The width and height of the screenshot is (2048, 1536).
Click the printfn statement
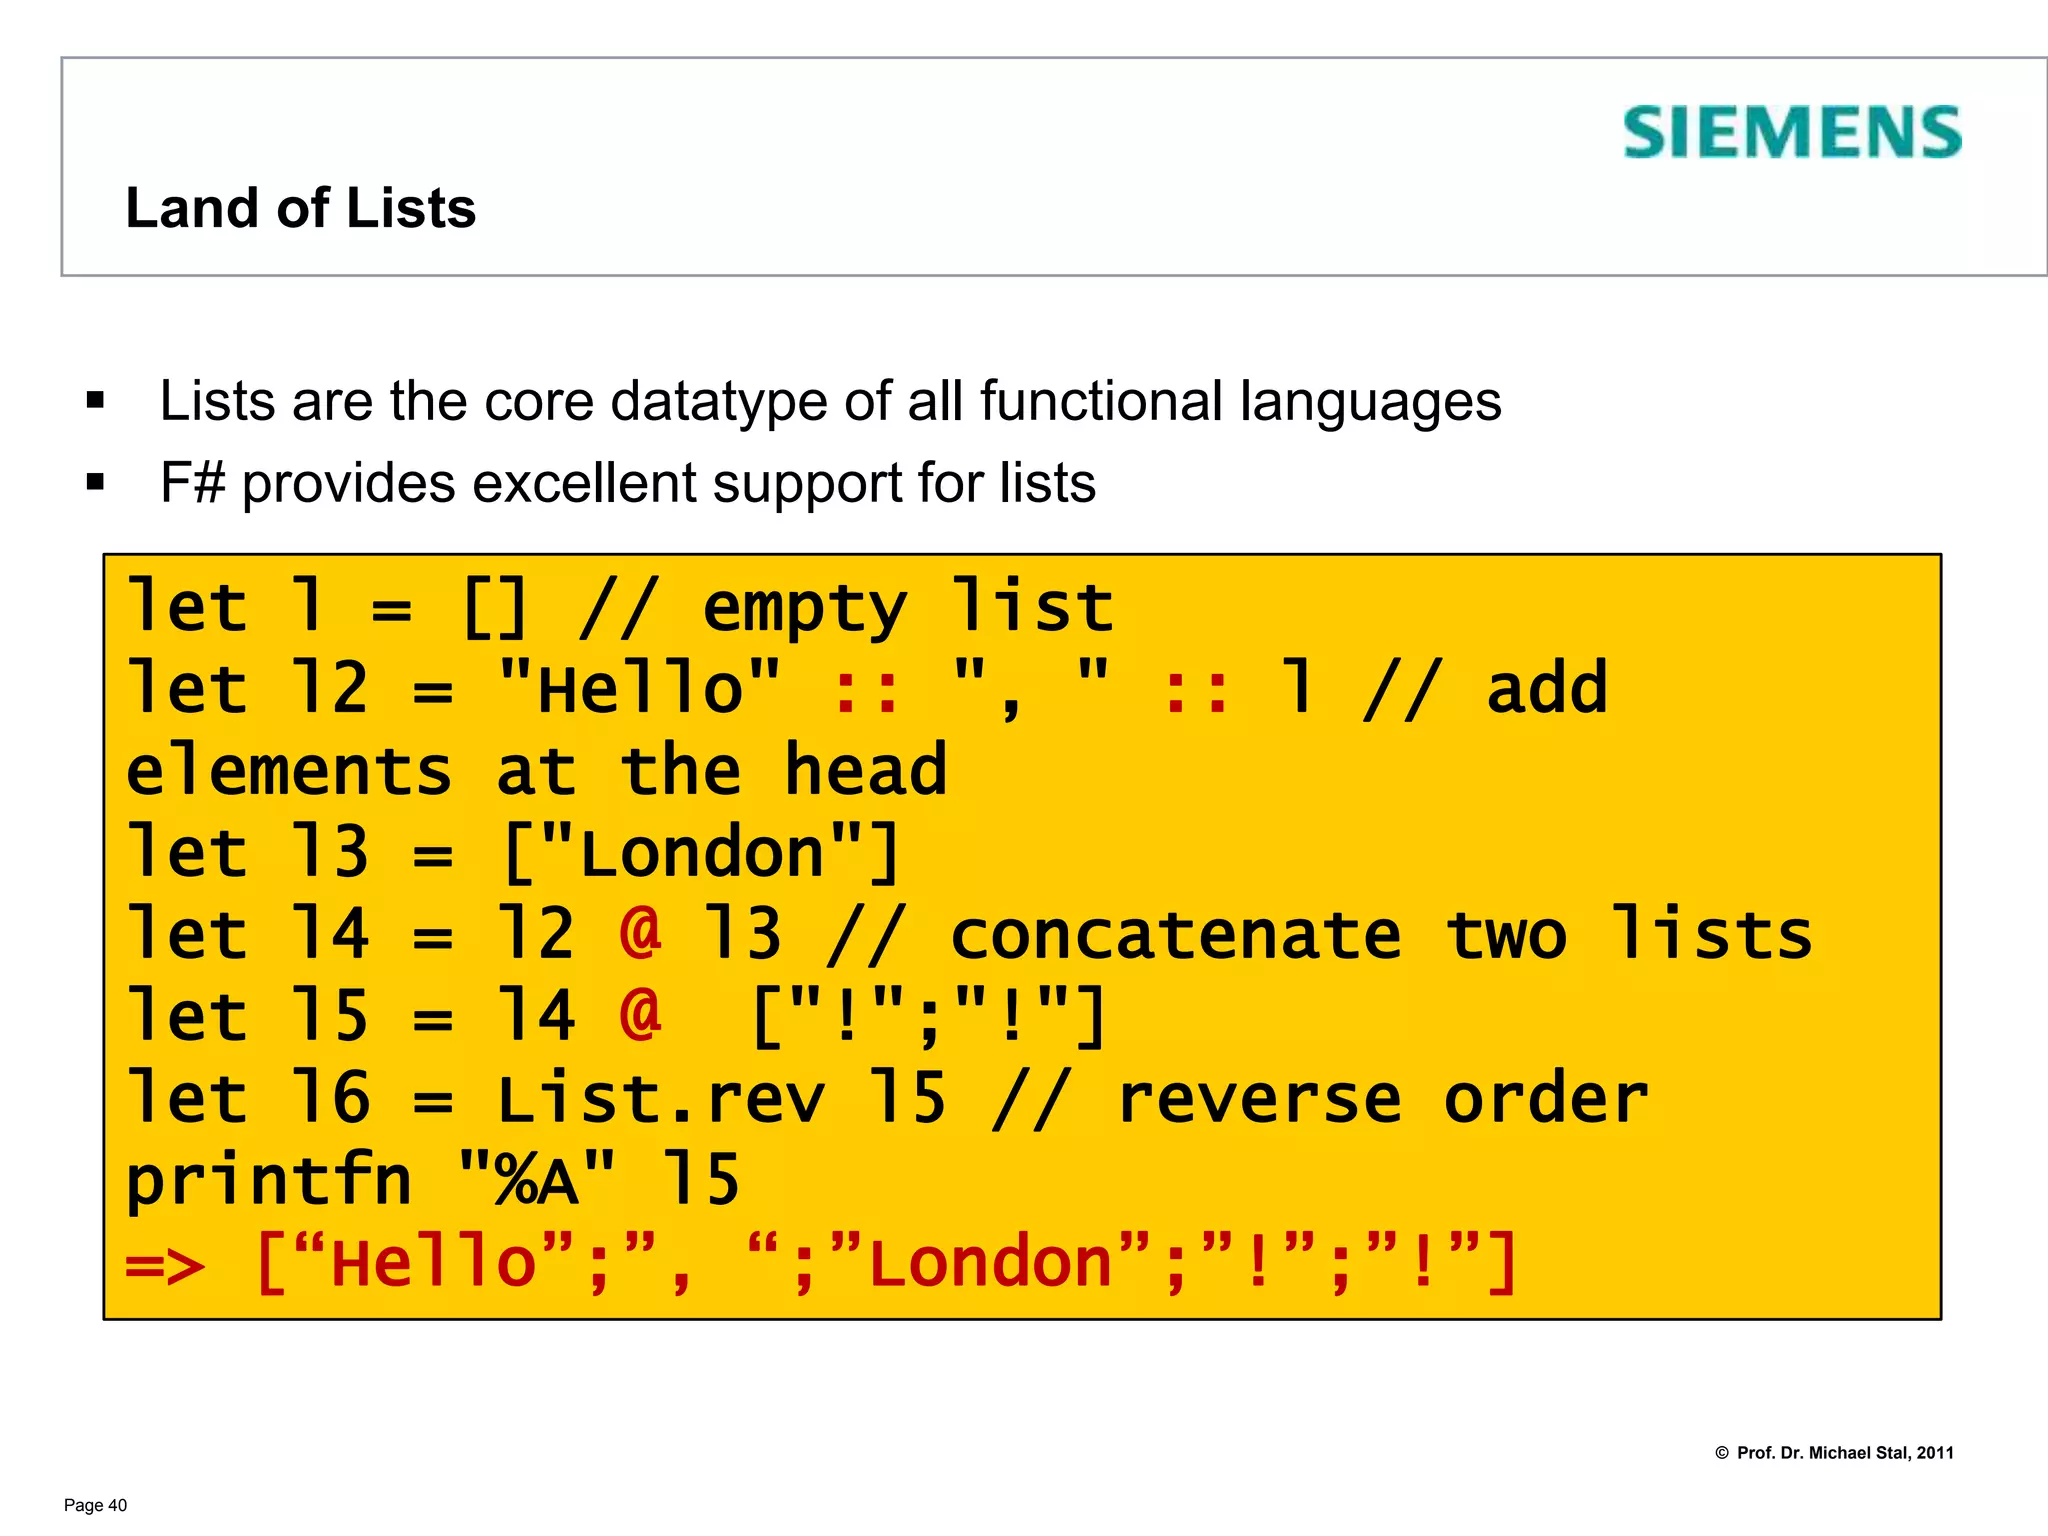[432, 1181]
